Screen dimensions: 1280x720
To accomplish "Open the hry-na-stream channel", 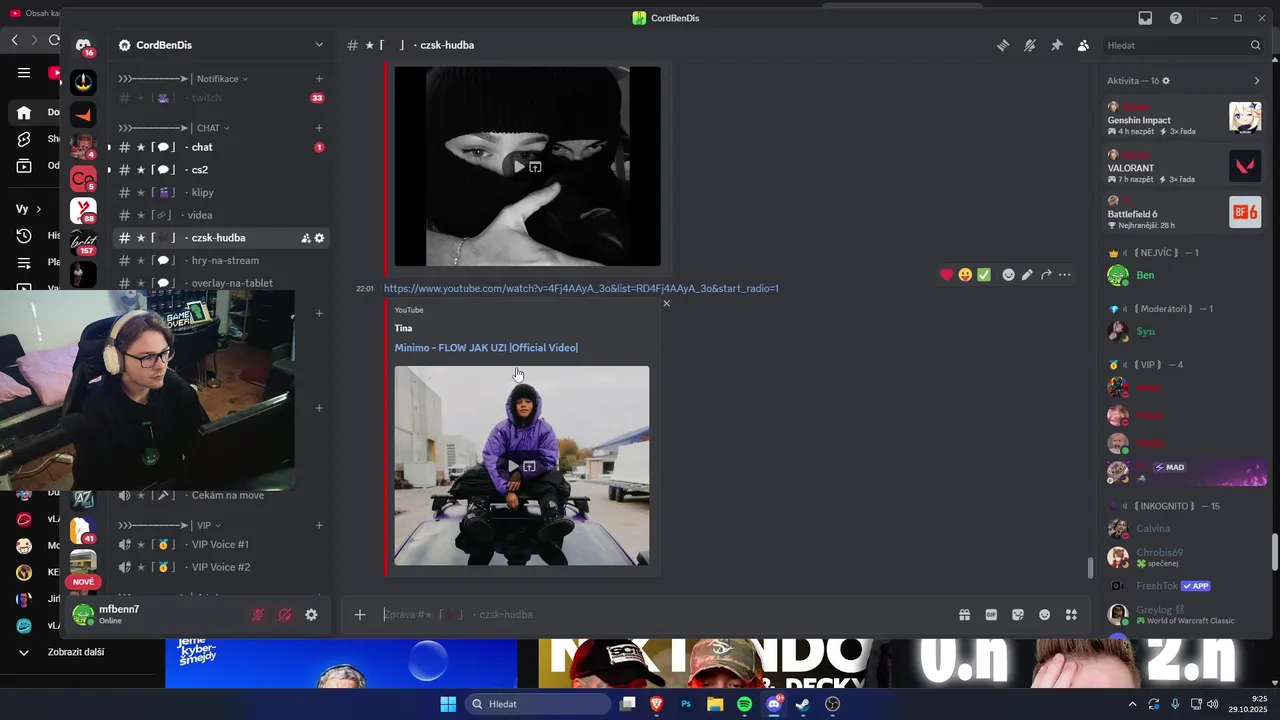I will 221,260.
